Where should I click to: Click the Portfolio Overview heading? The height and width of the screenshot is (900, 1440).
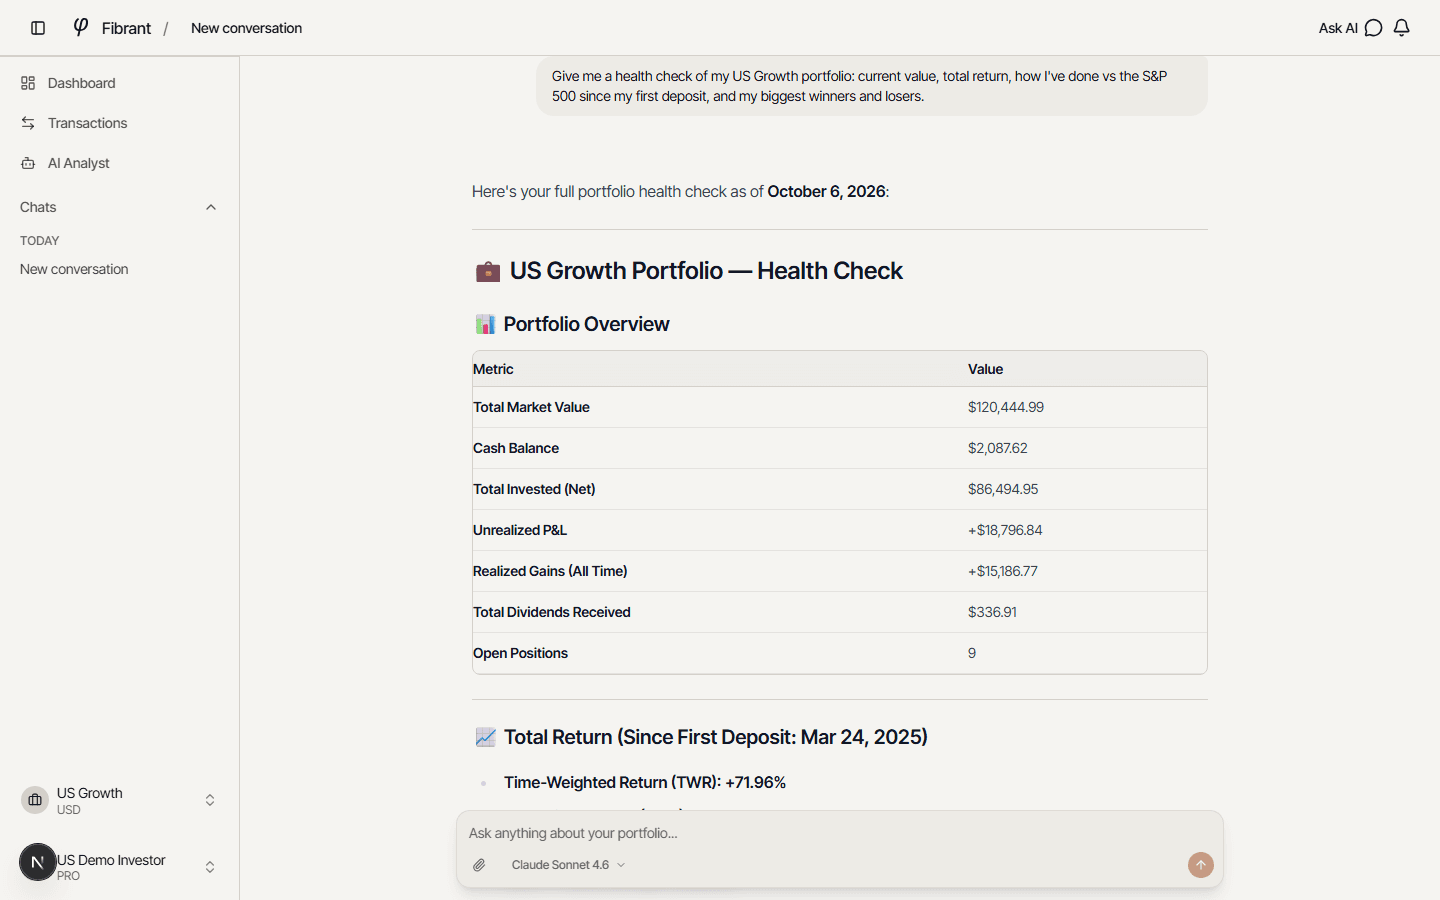coord(586,324)
